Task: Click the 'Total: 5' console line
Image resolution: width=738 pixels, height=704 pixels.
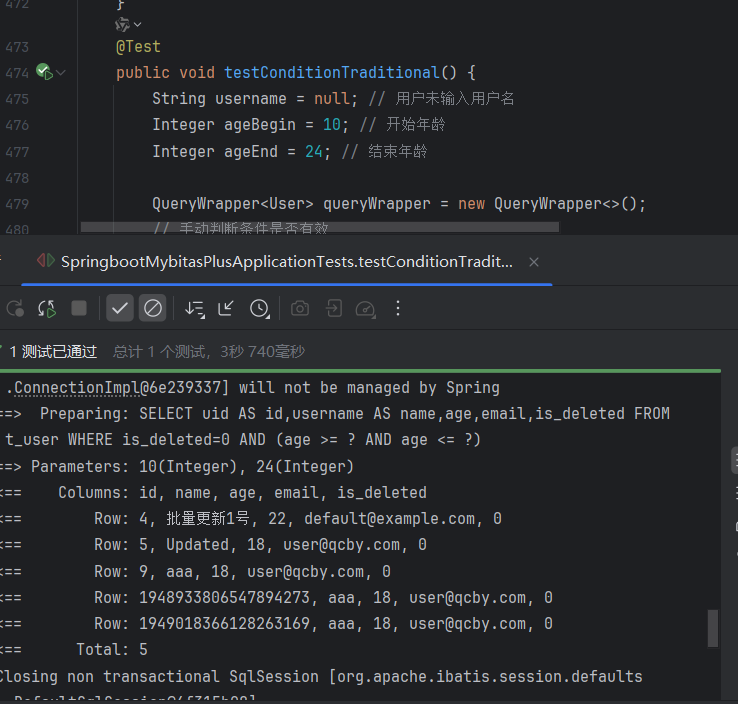Action: [x=74, y=649]
